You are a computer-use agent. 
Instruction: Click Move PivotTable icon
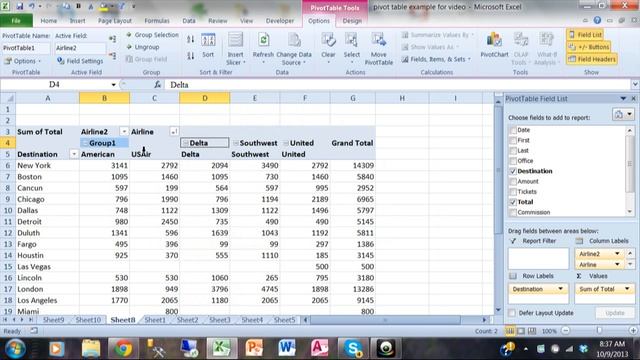point(378,40)
